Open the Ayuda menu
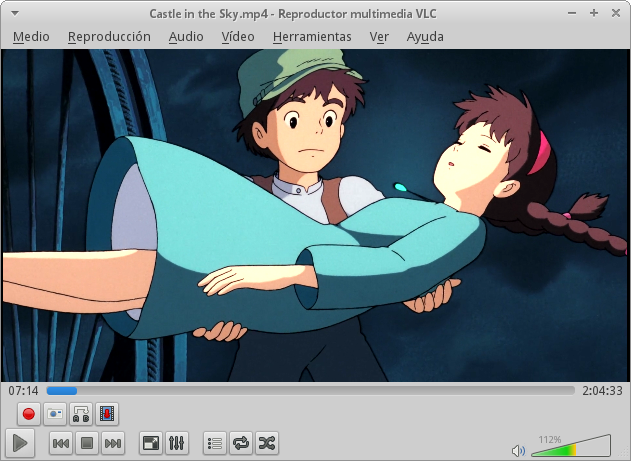Screen dimensions: 631x461 click(425, 37)
